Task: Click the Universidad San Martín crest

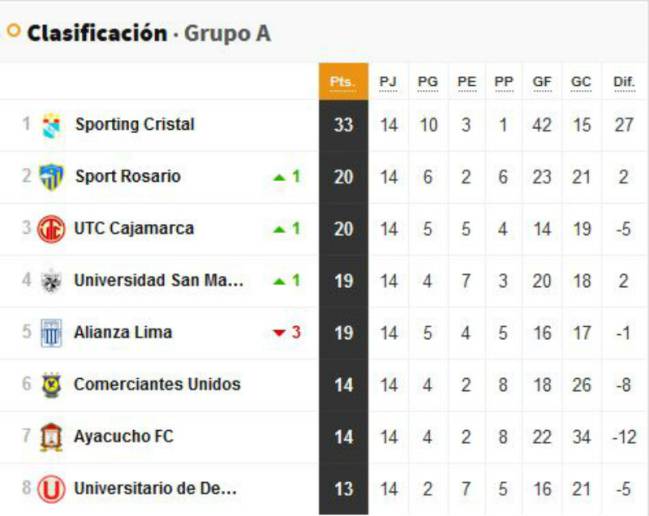Action: tap(51, 281)
